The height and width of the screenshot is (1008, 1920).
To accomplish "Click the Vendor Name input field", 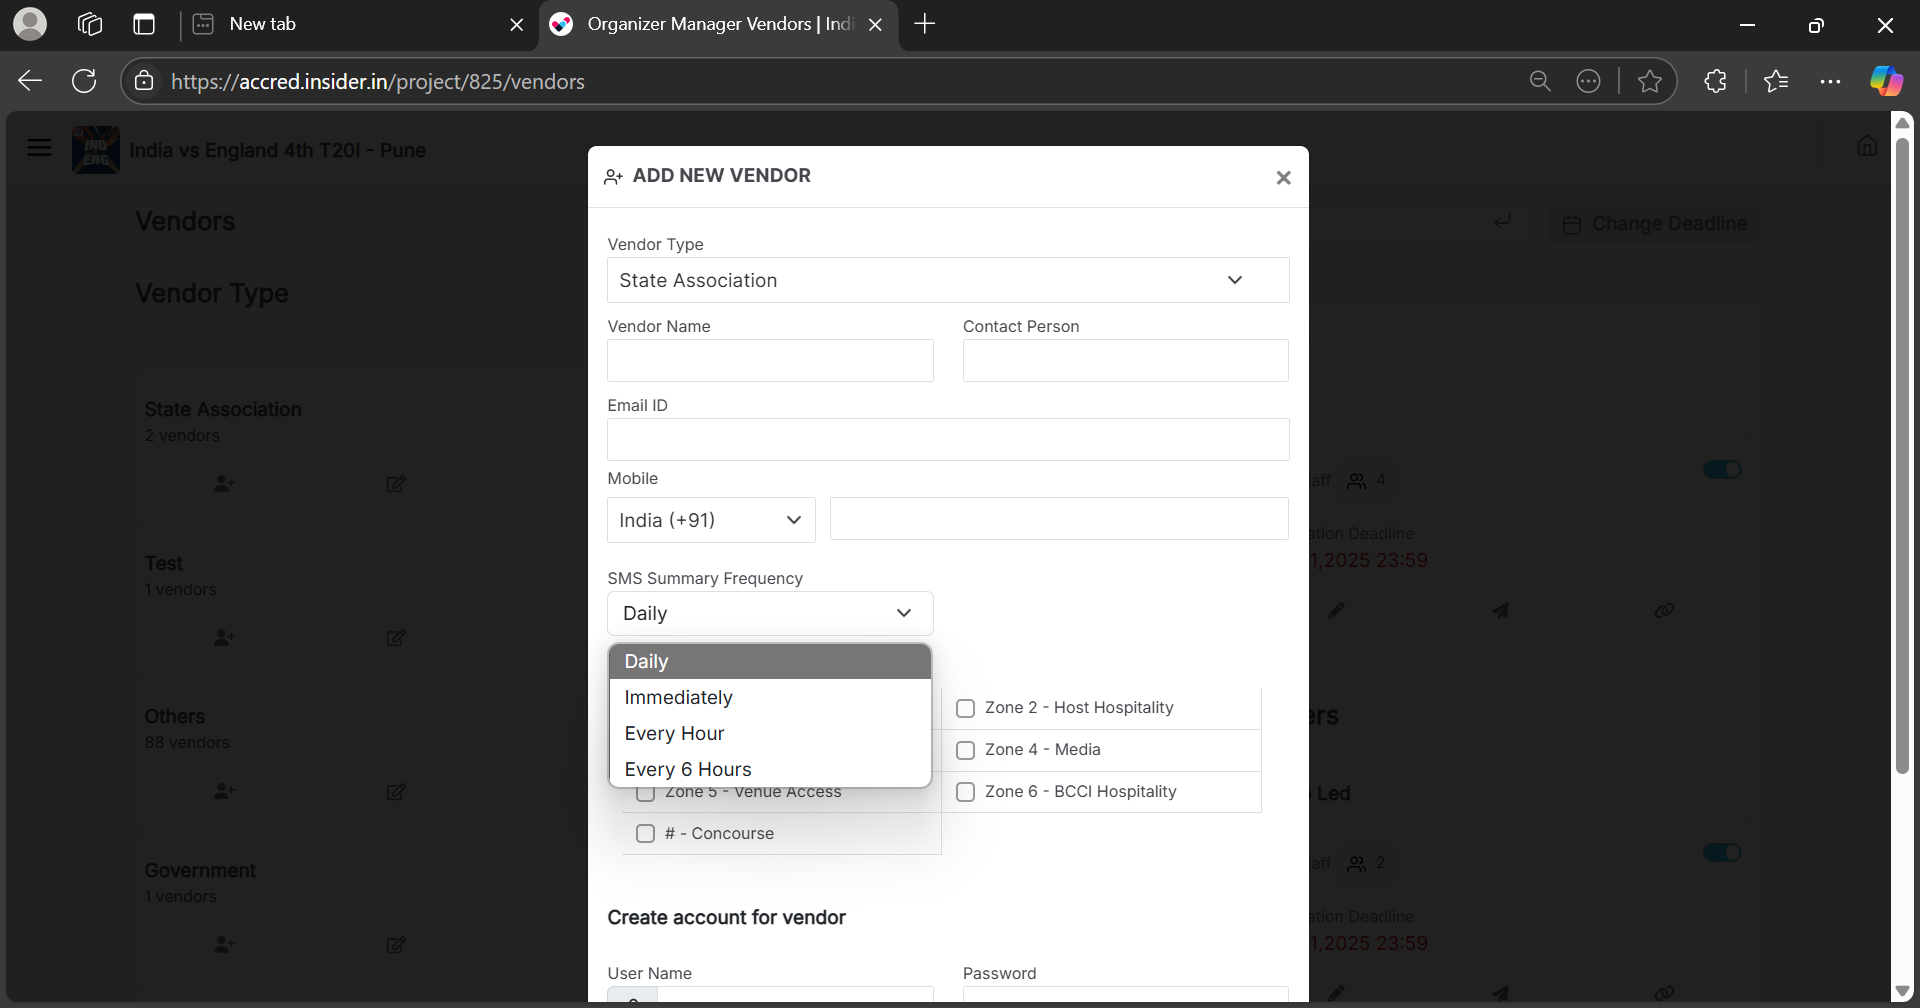I will [x=769, y=360].
